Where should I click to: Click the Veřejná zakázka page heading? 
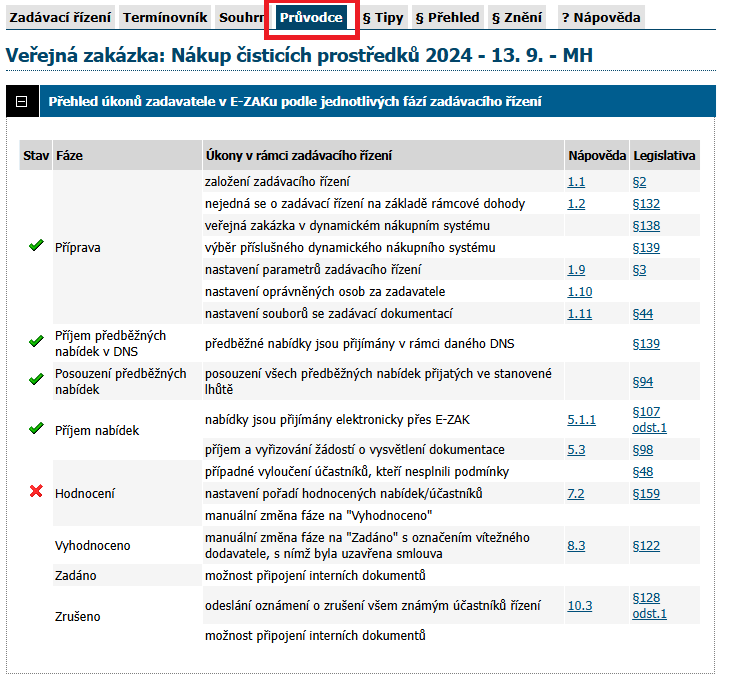coord(299,55)
